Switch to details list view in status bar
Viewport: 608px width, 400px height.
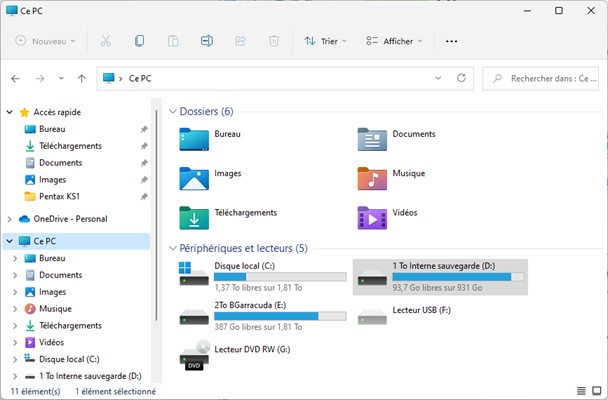tap(581, 390)
